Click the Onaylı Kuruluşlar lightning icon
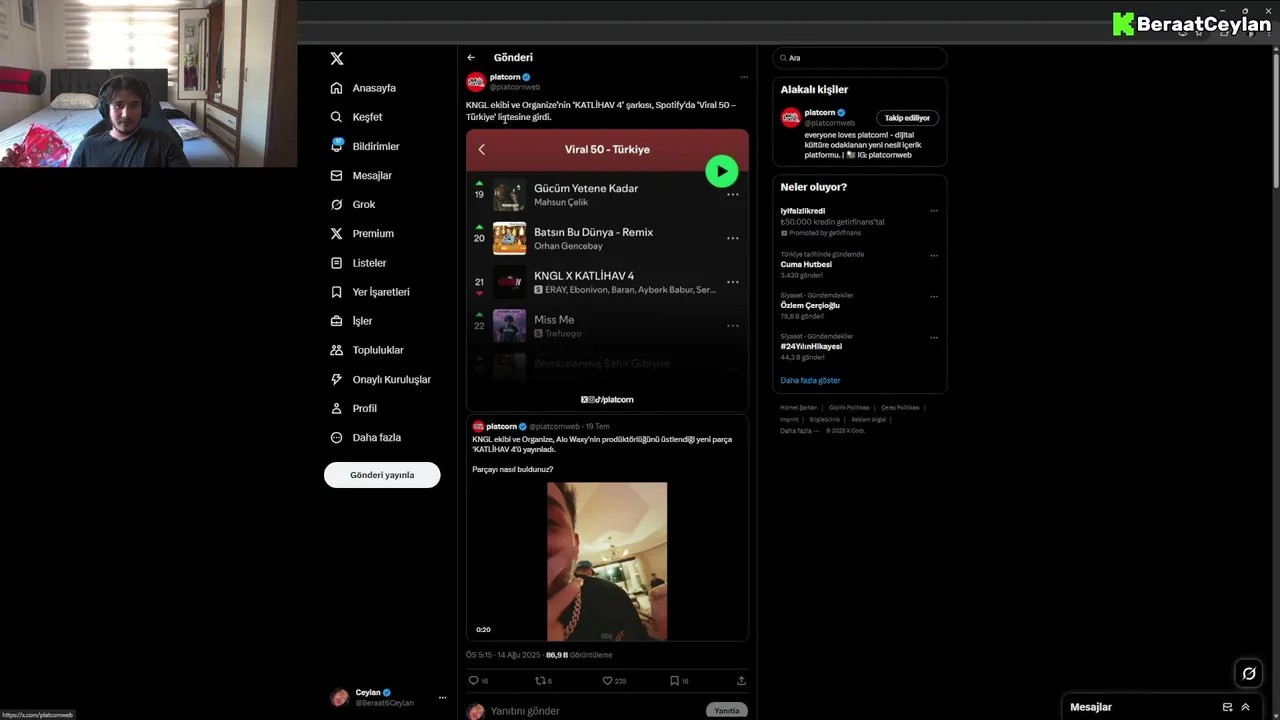The image size is (1280, 720). 337,379
